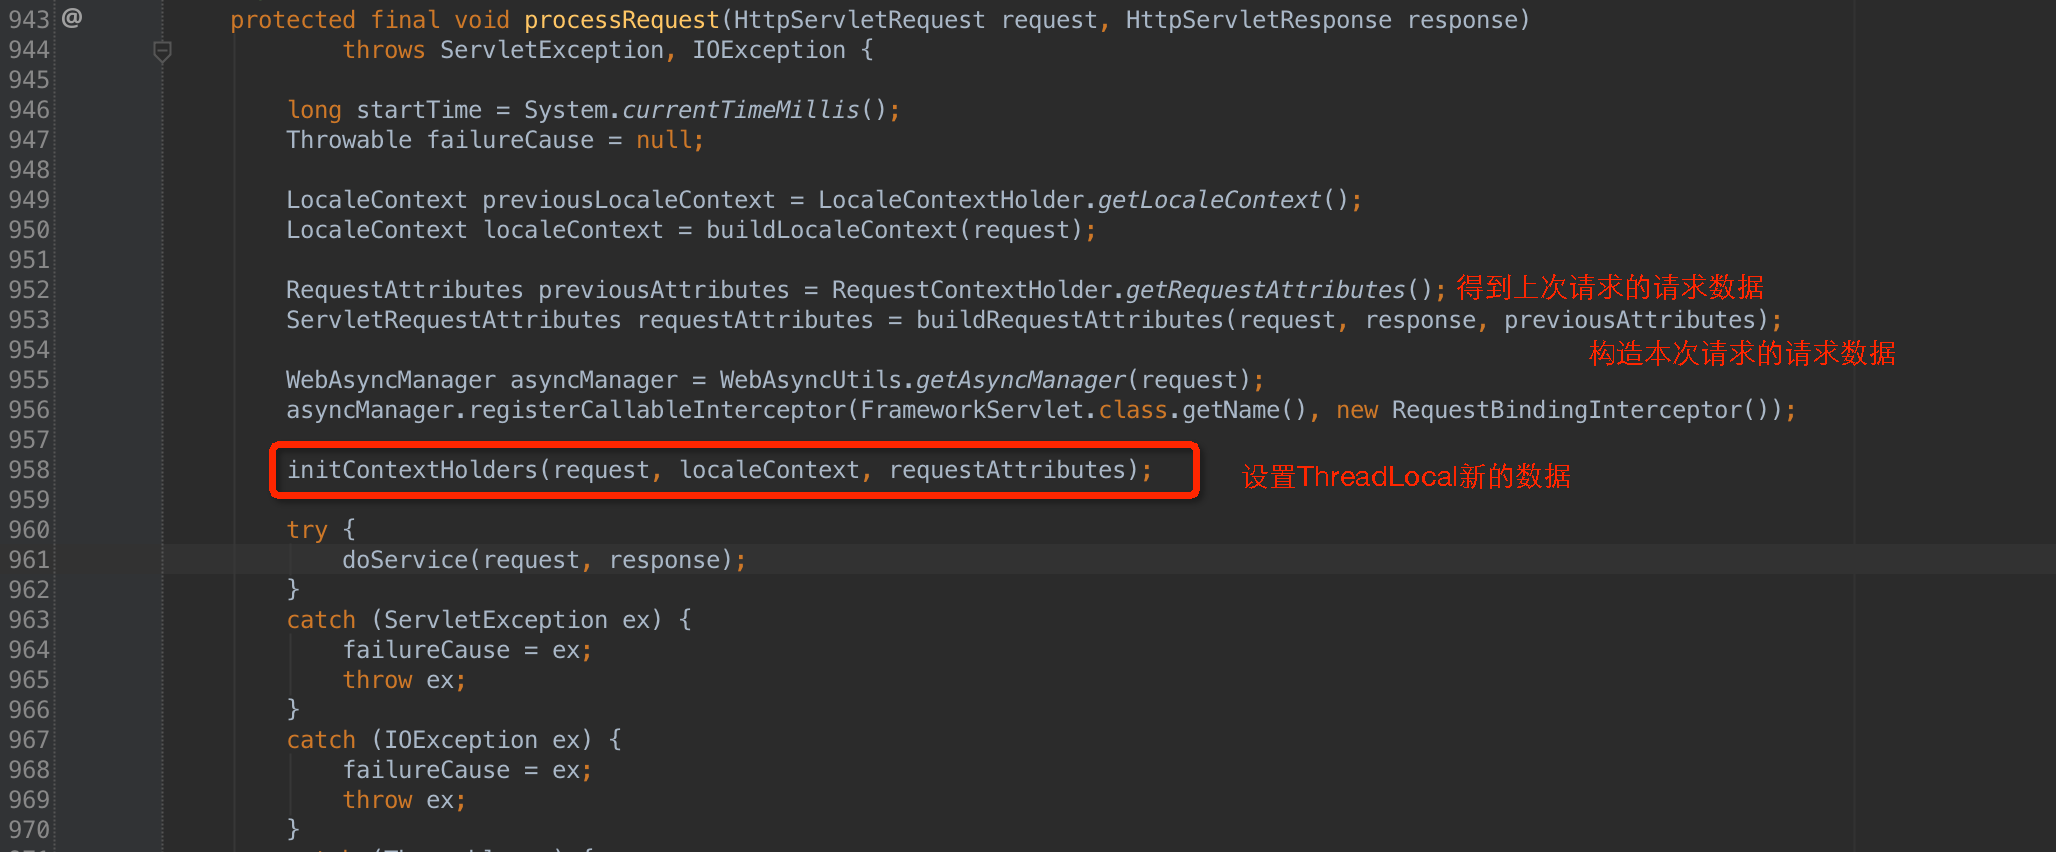Click IOException in the throws clause
The image size is (2056, 852).
click(x=769, y=50)
